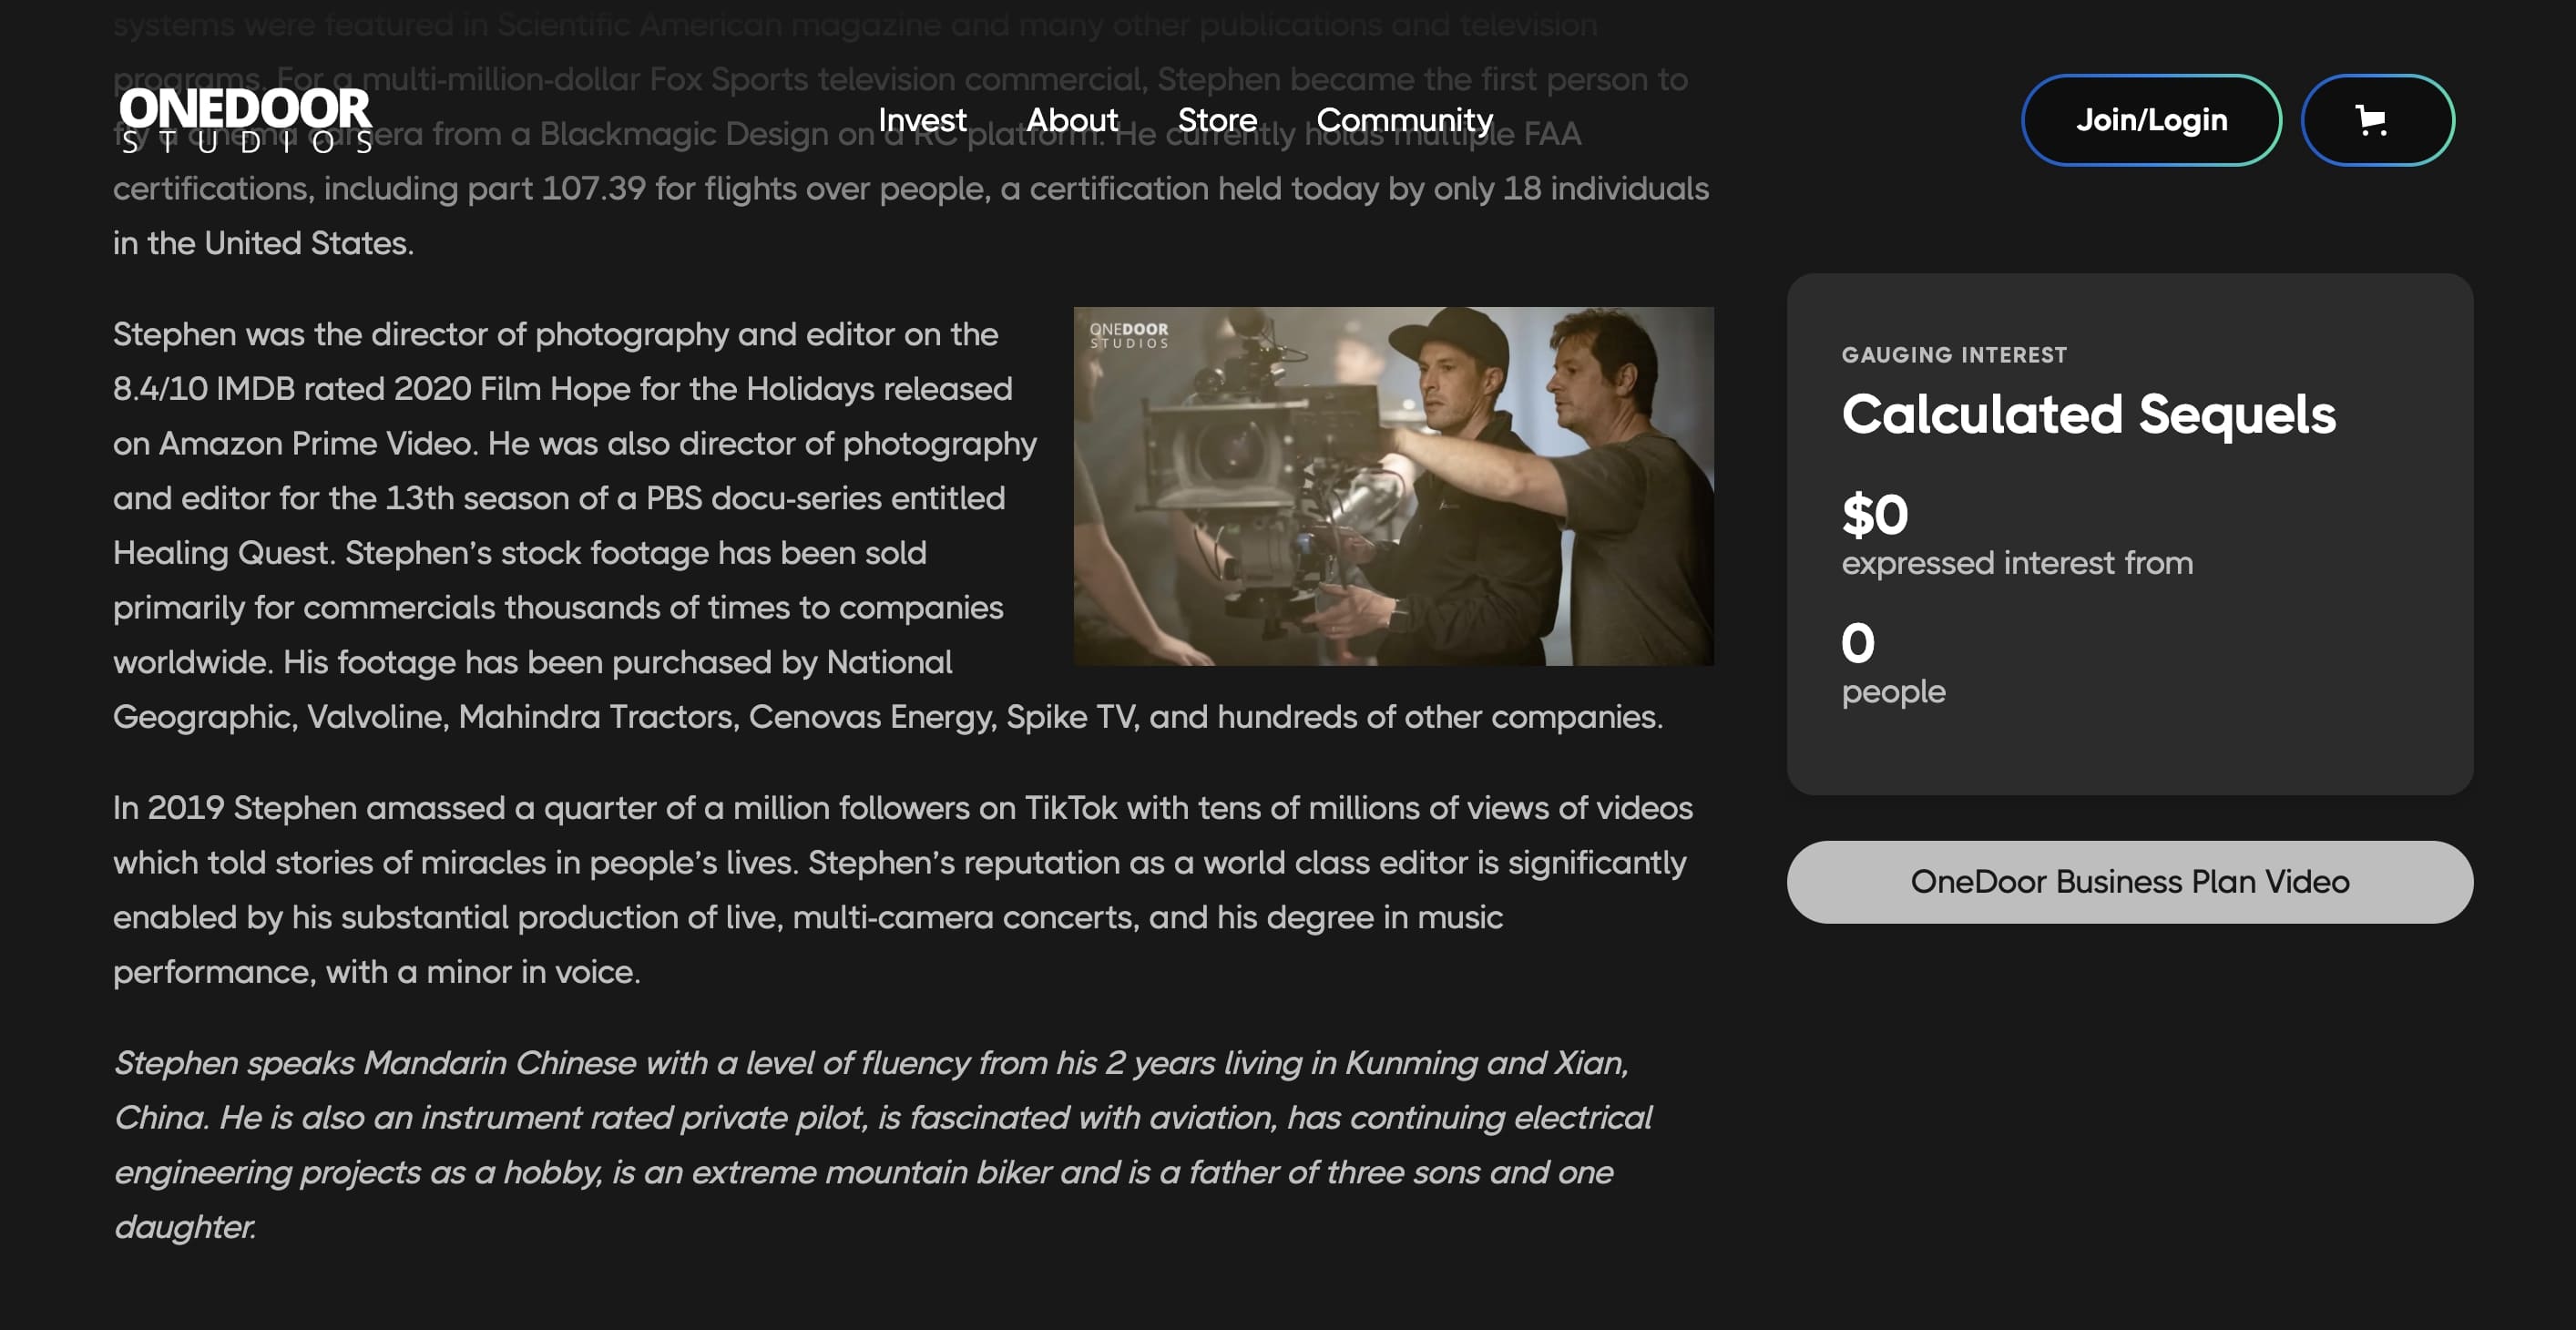Click the FAA certifications paragraph text
This screenshot has height=1330, width=2576.
pos(910,189)
